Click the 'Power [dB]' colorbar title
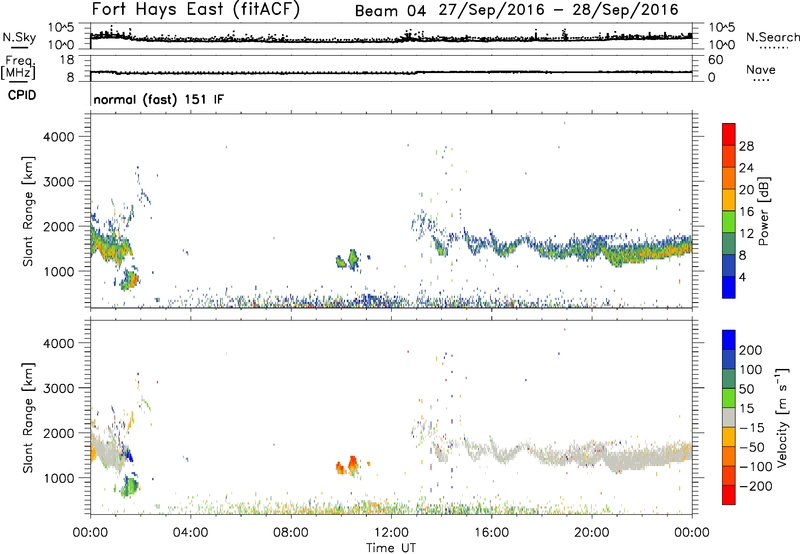Viewport: 800px width, 554px height. click(x=764, y=211)
